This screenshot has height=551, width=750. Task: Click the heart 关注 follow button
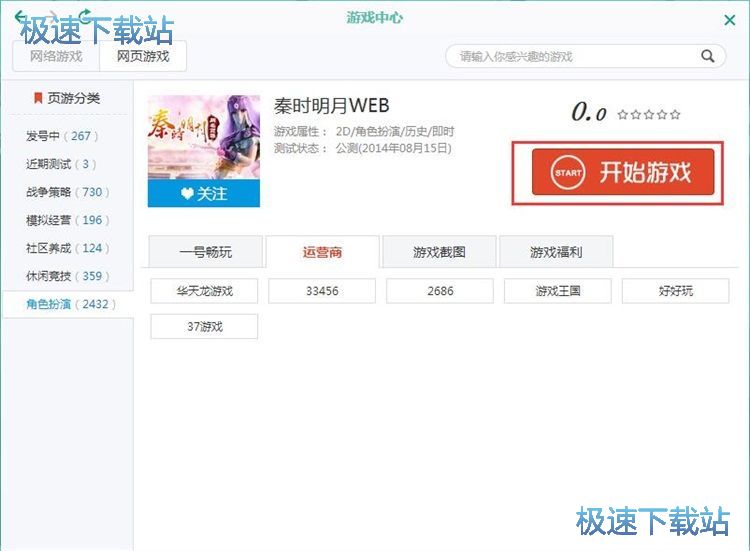pyautogui.click(x=204, y=194)
